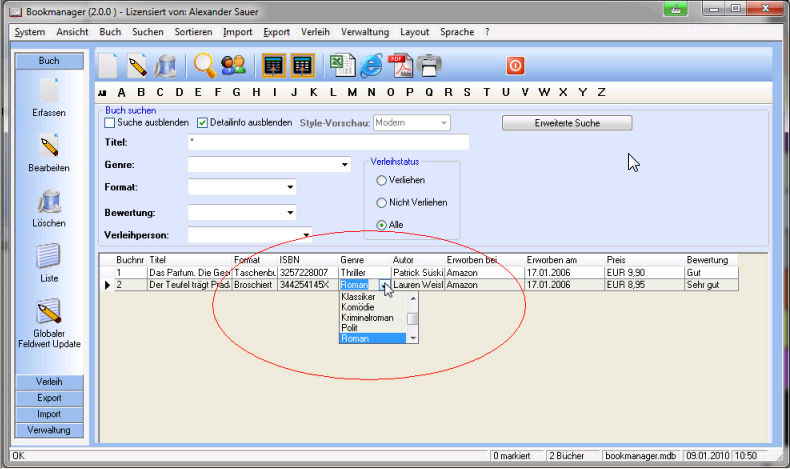Click the Löschen trash icon in sidebar
The height and width of the screenshot is (469, 790).
[x=48, y=204]
